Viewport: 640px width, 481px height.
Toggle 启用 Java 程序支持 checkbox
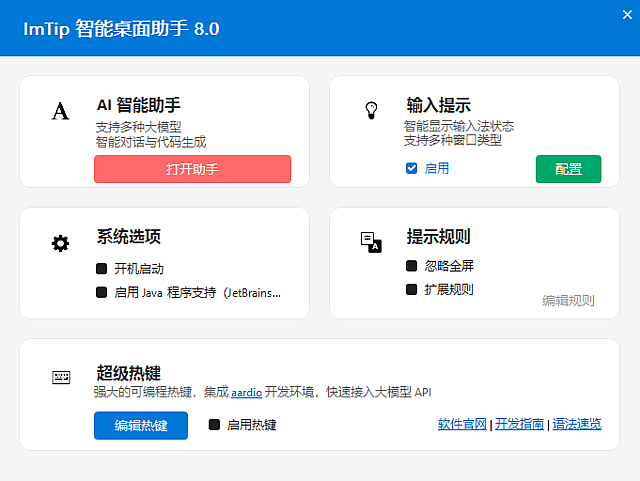102,293
